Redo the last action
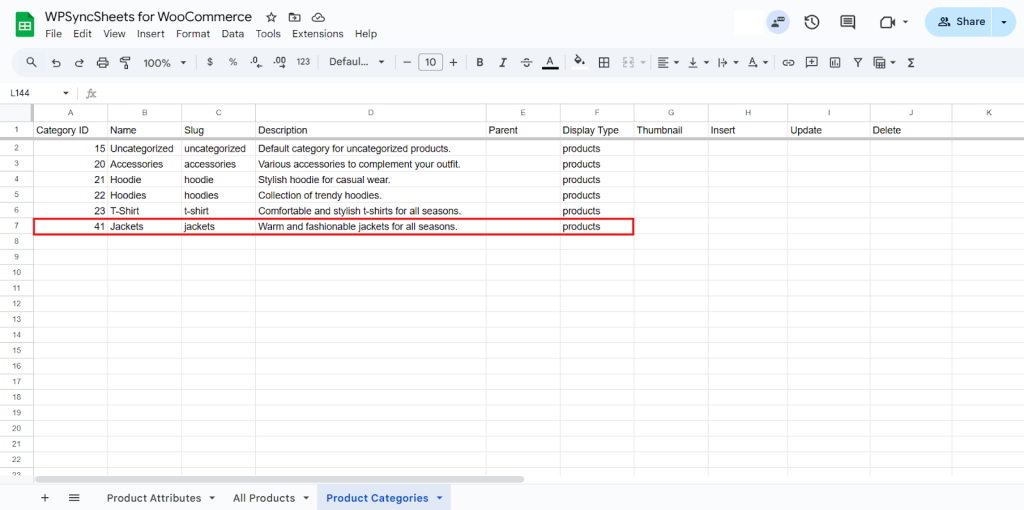 (x=79, y=63)
